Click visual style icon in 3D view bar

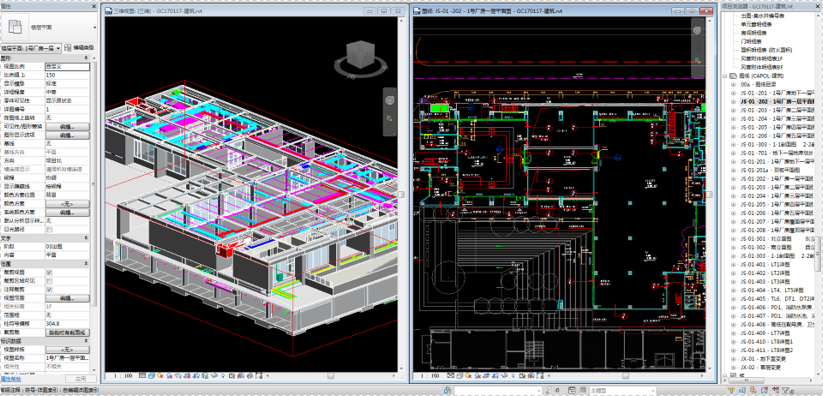click(152, 376)
